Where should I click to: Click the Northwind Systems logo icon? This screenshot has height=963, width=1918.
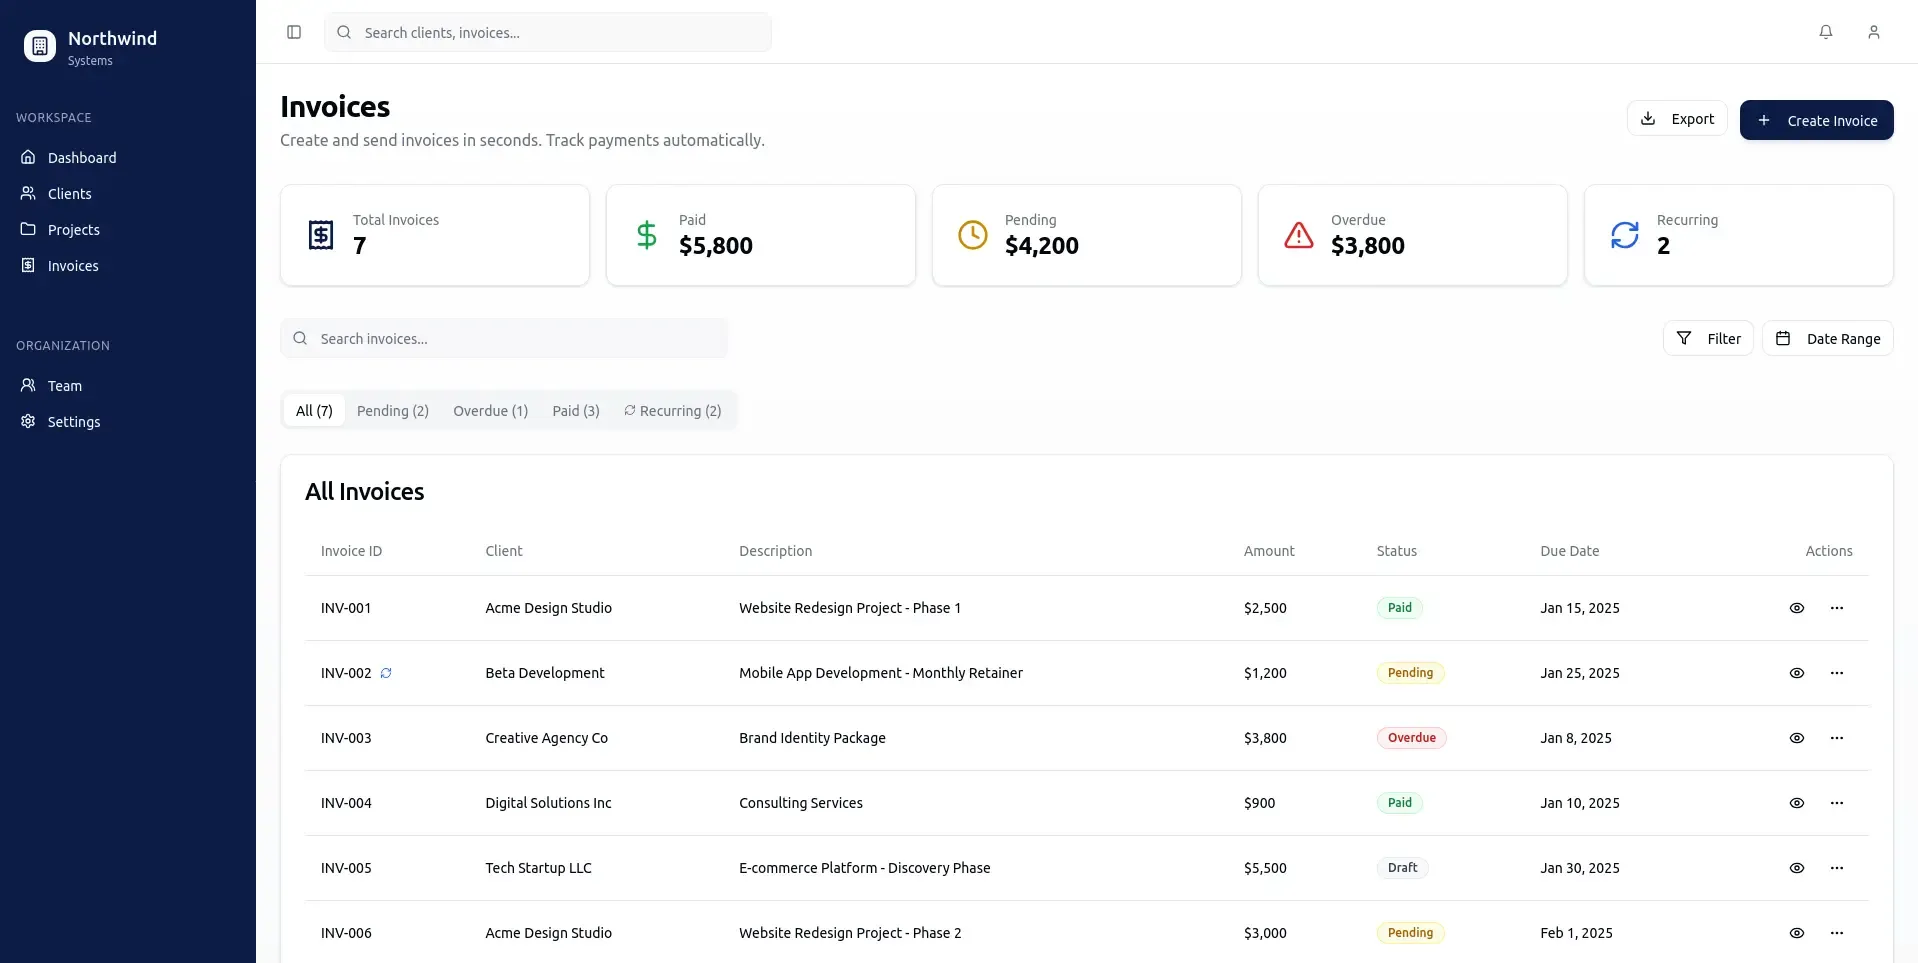click(x=39, y=45)
